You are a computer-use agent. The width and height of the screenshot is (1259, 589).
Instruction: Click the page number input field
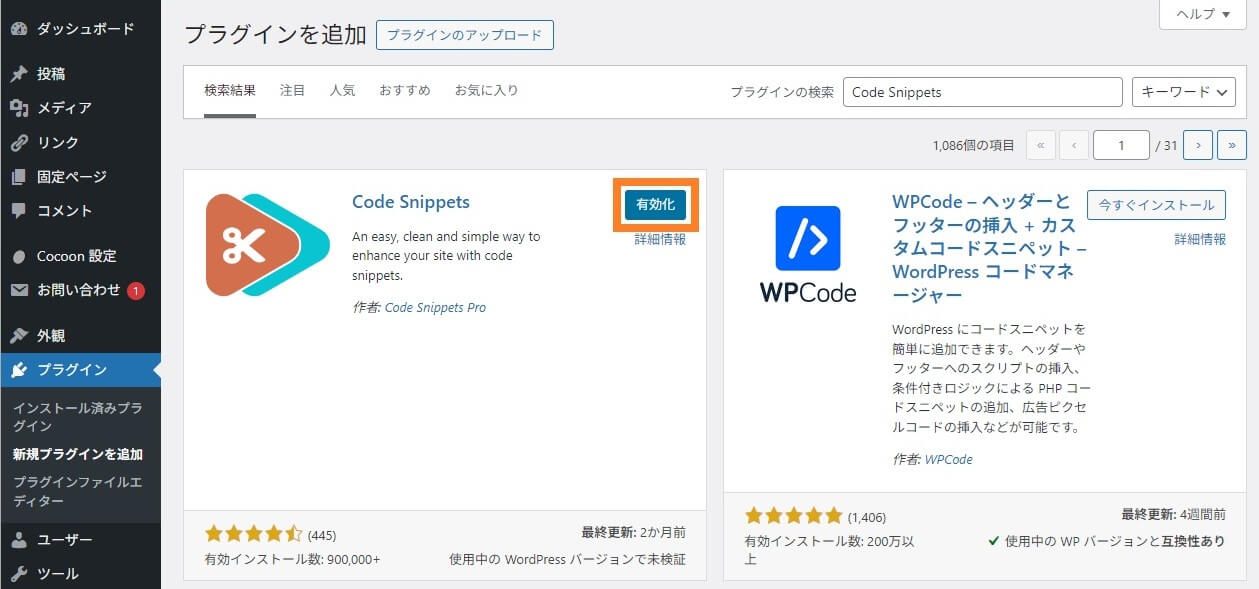(1121, 144)
